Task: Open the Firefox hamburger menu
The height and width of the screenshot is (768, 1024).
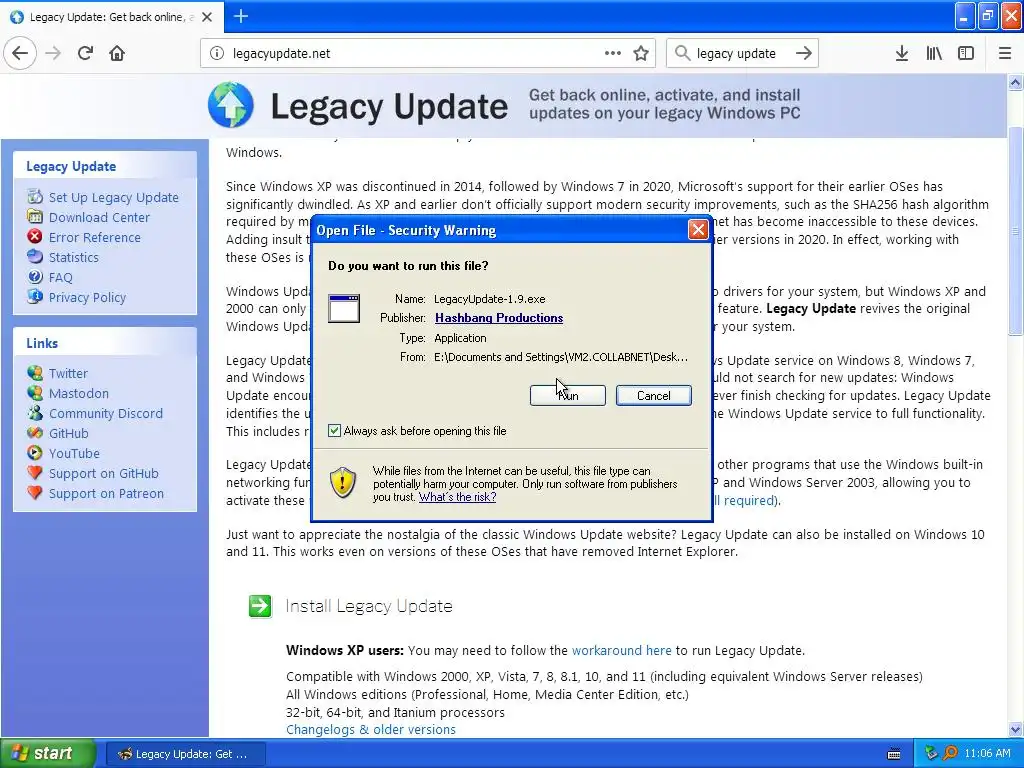Action: 1004,53
